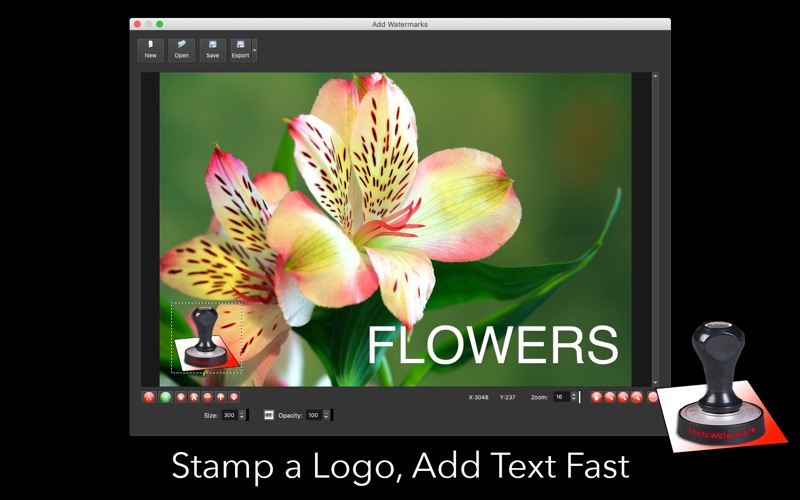Move the layer up with the red up-arrow icon
This screenshot has width=800, height=500.
(x=220, y=397)
